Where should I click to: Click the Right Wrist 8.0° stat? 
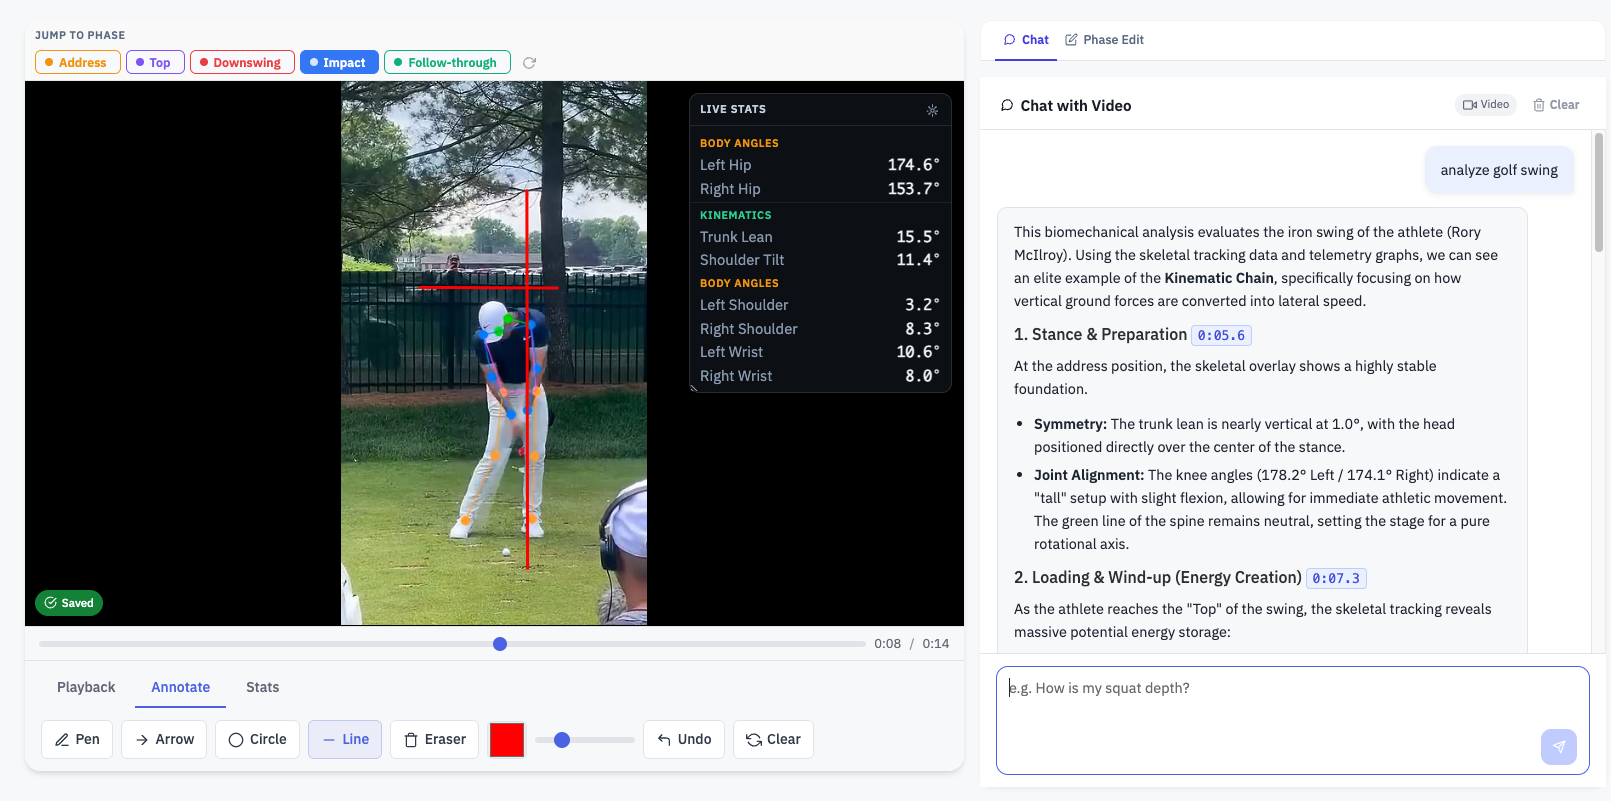pyautogui.click(x=820, y=376)
